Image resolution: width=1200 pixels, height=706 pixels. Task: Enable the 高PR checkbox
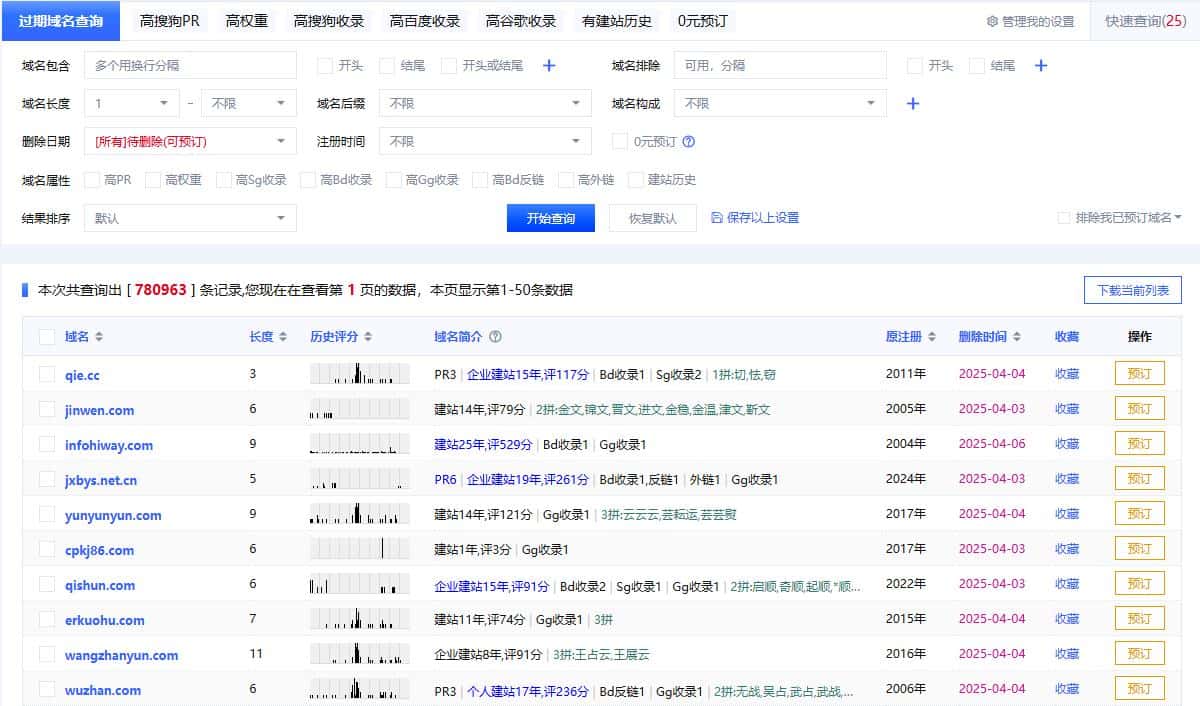[x=90, y=180]
